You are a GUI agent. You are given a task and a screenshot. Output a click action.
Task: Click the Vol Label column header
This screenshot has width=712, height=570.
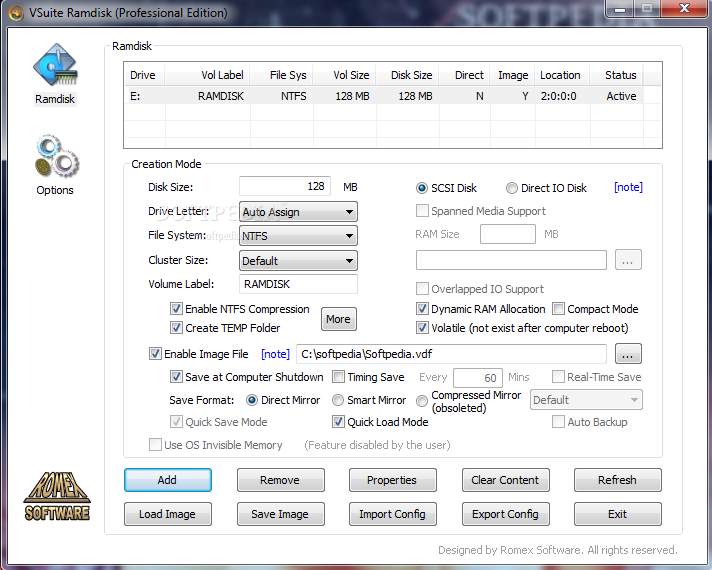click(208, 75)
